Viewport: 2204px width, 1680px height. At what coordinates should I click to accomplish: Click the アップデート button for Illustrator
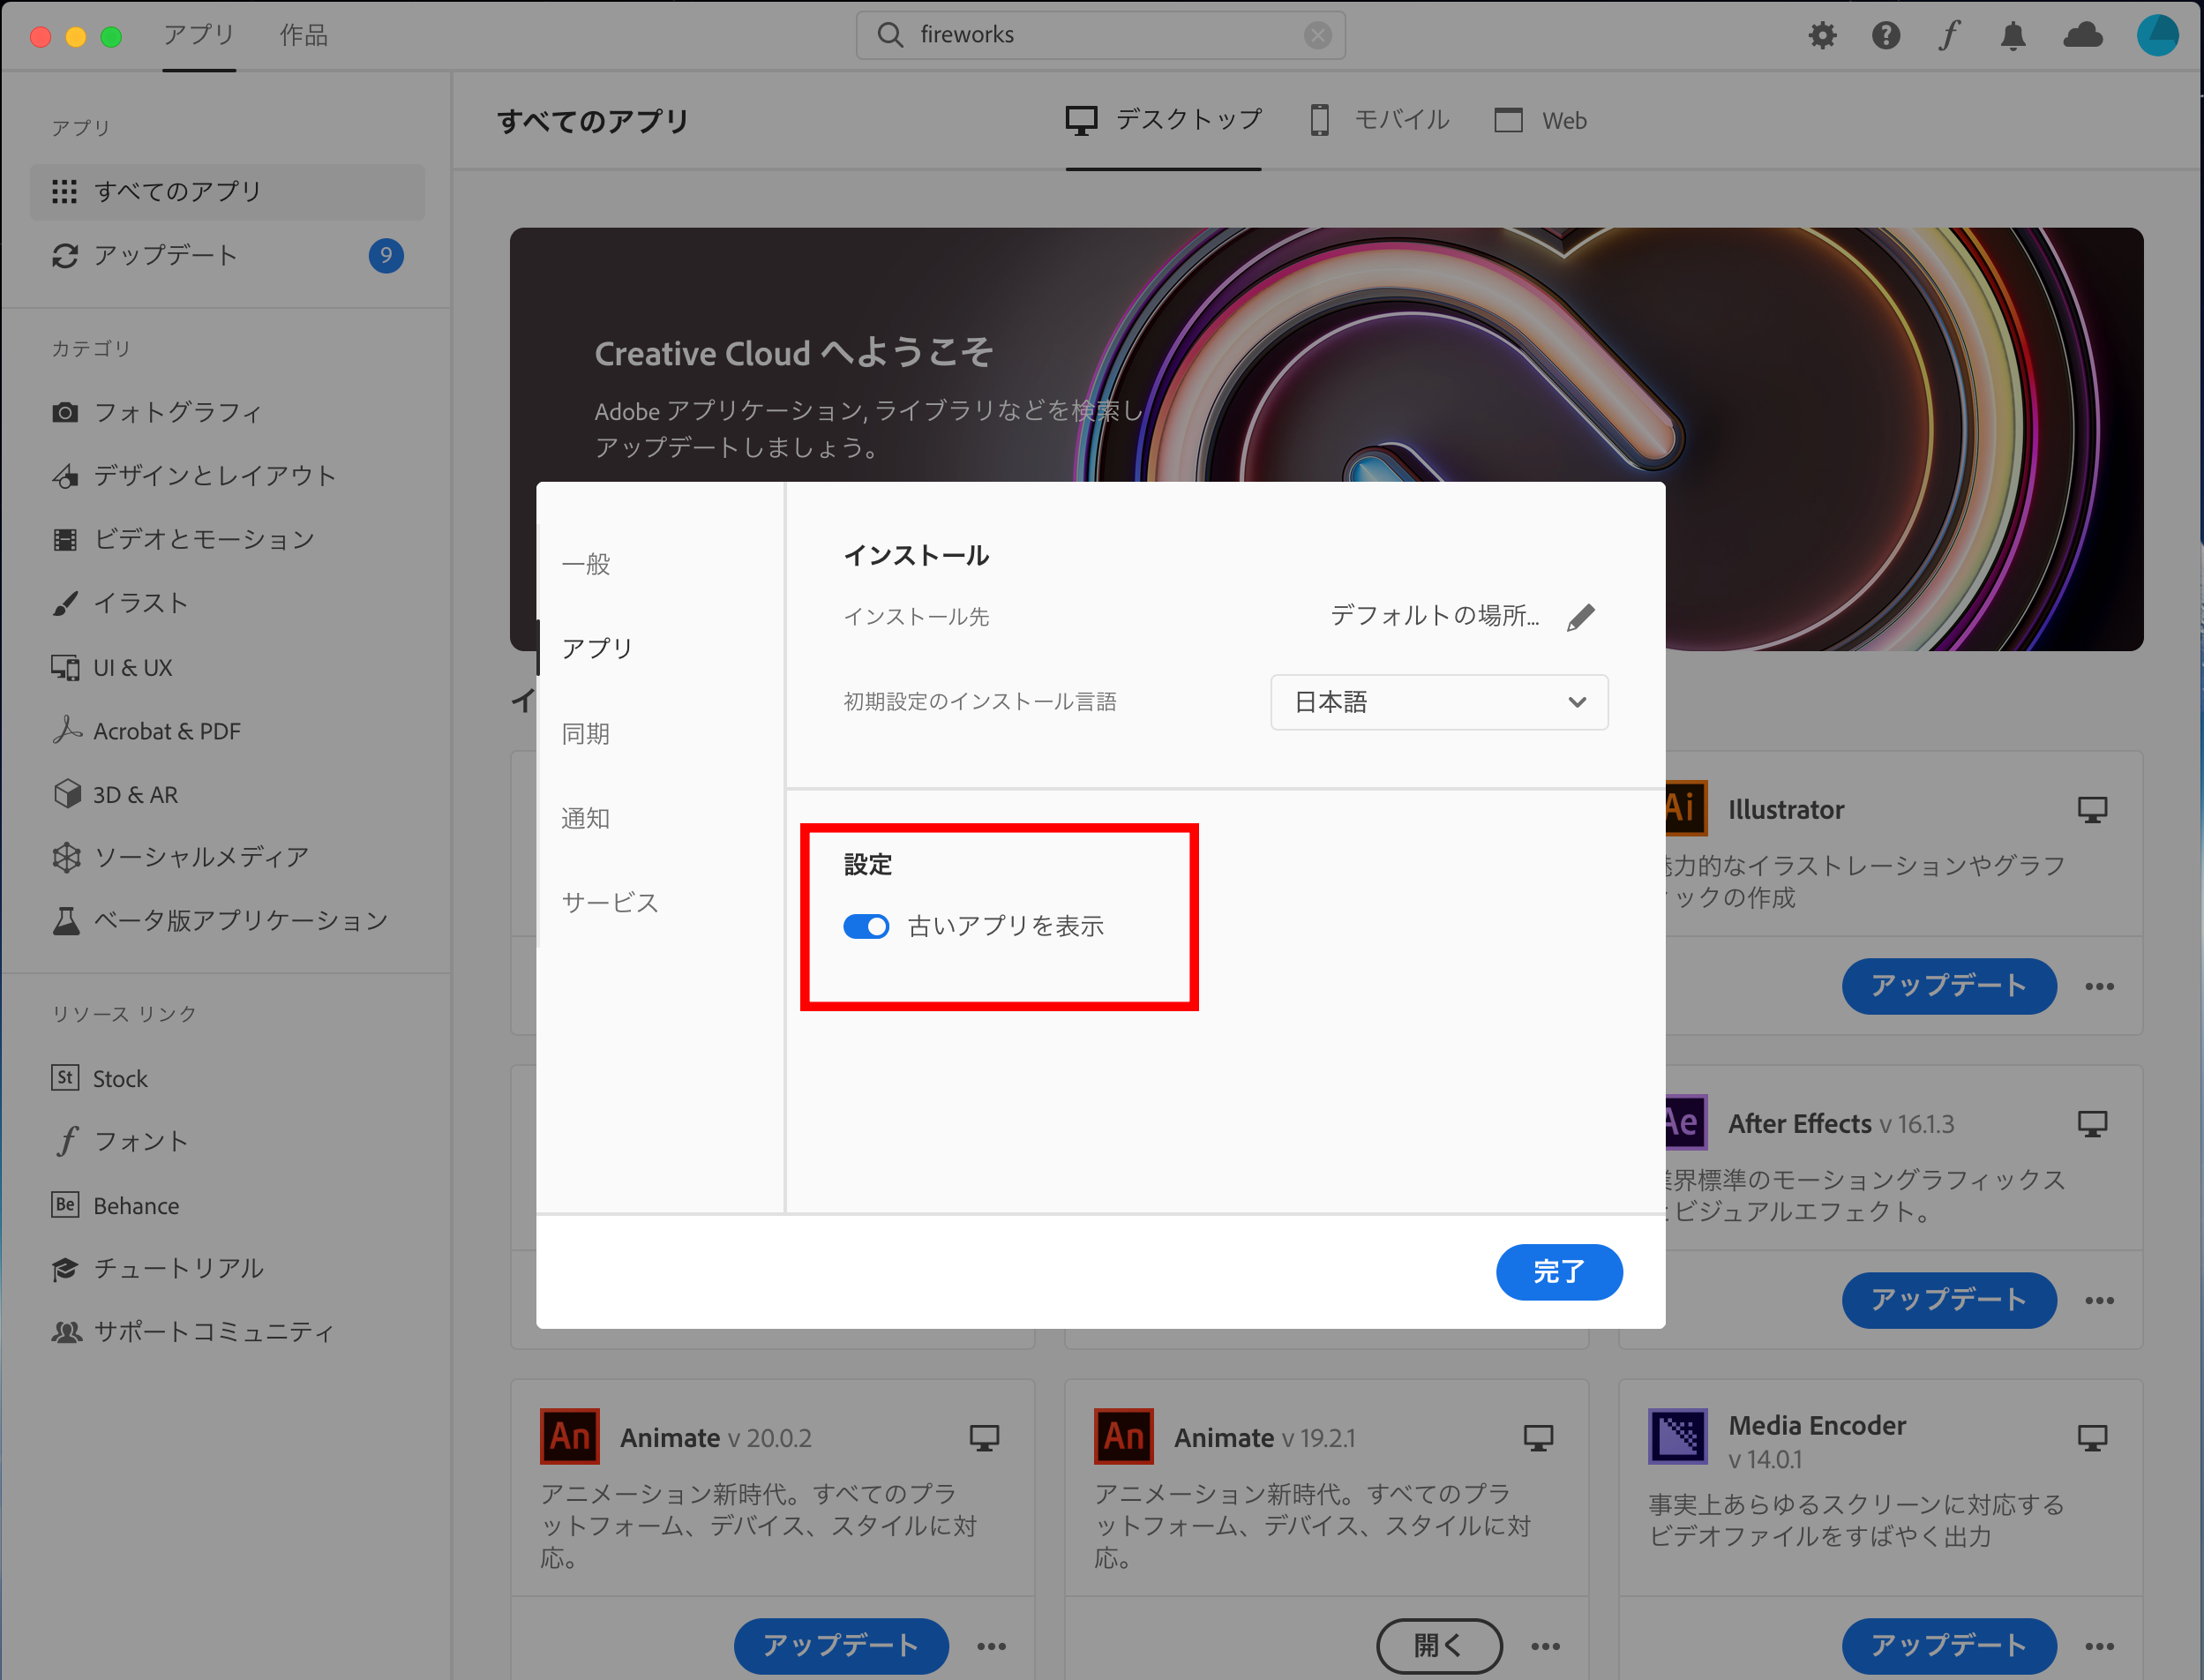[x=1949, y=986]
